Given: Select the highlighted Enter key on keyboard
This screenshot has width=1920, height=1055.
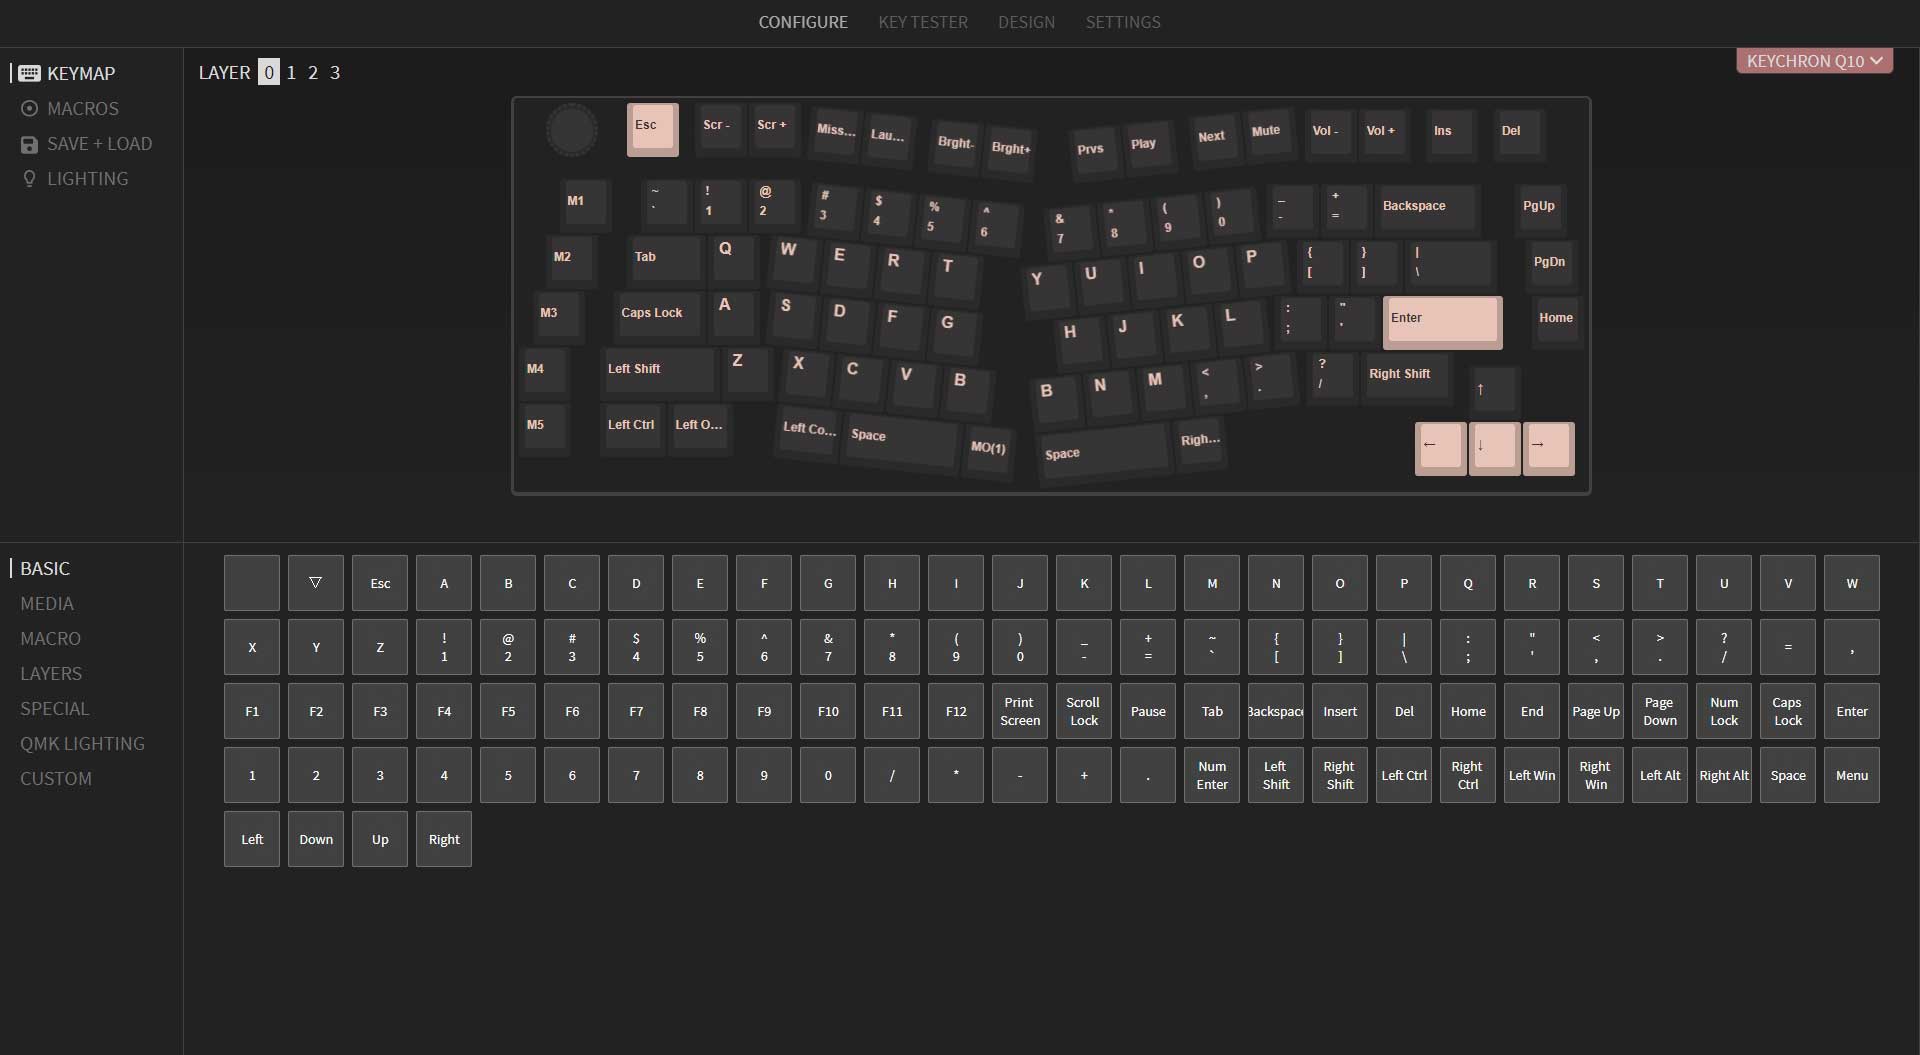Looking at the screenshot, I should 1441,321.
